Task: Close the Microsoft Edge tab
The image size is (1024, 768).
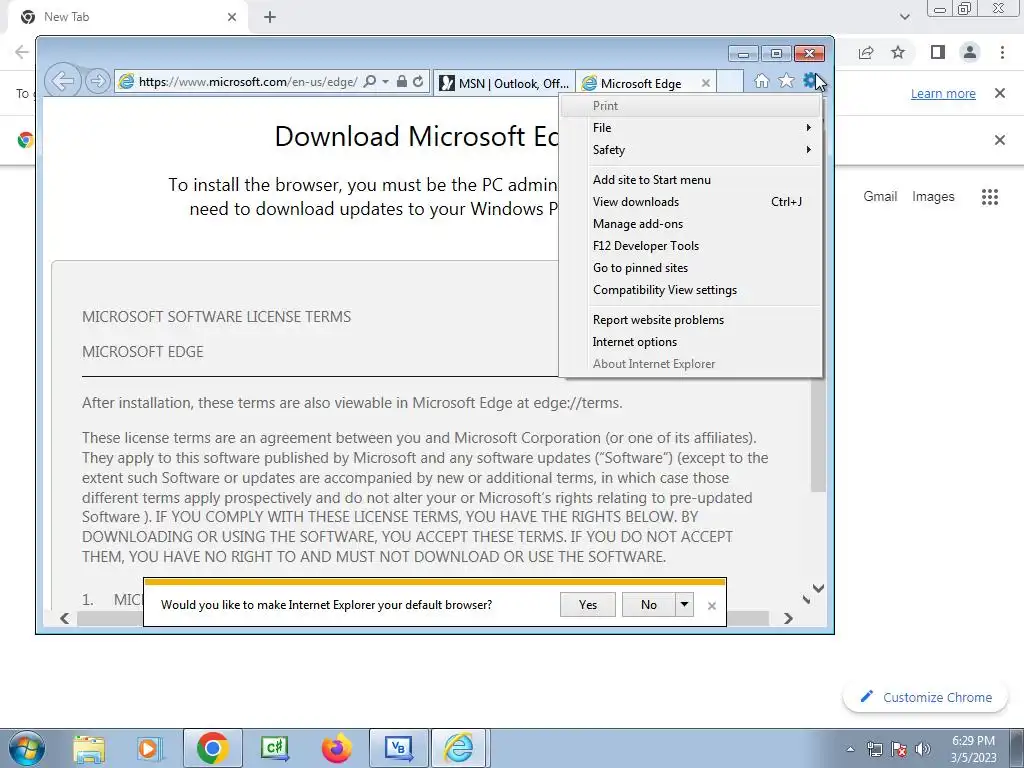Action: pos(705,83)
